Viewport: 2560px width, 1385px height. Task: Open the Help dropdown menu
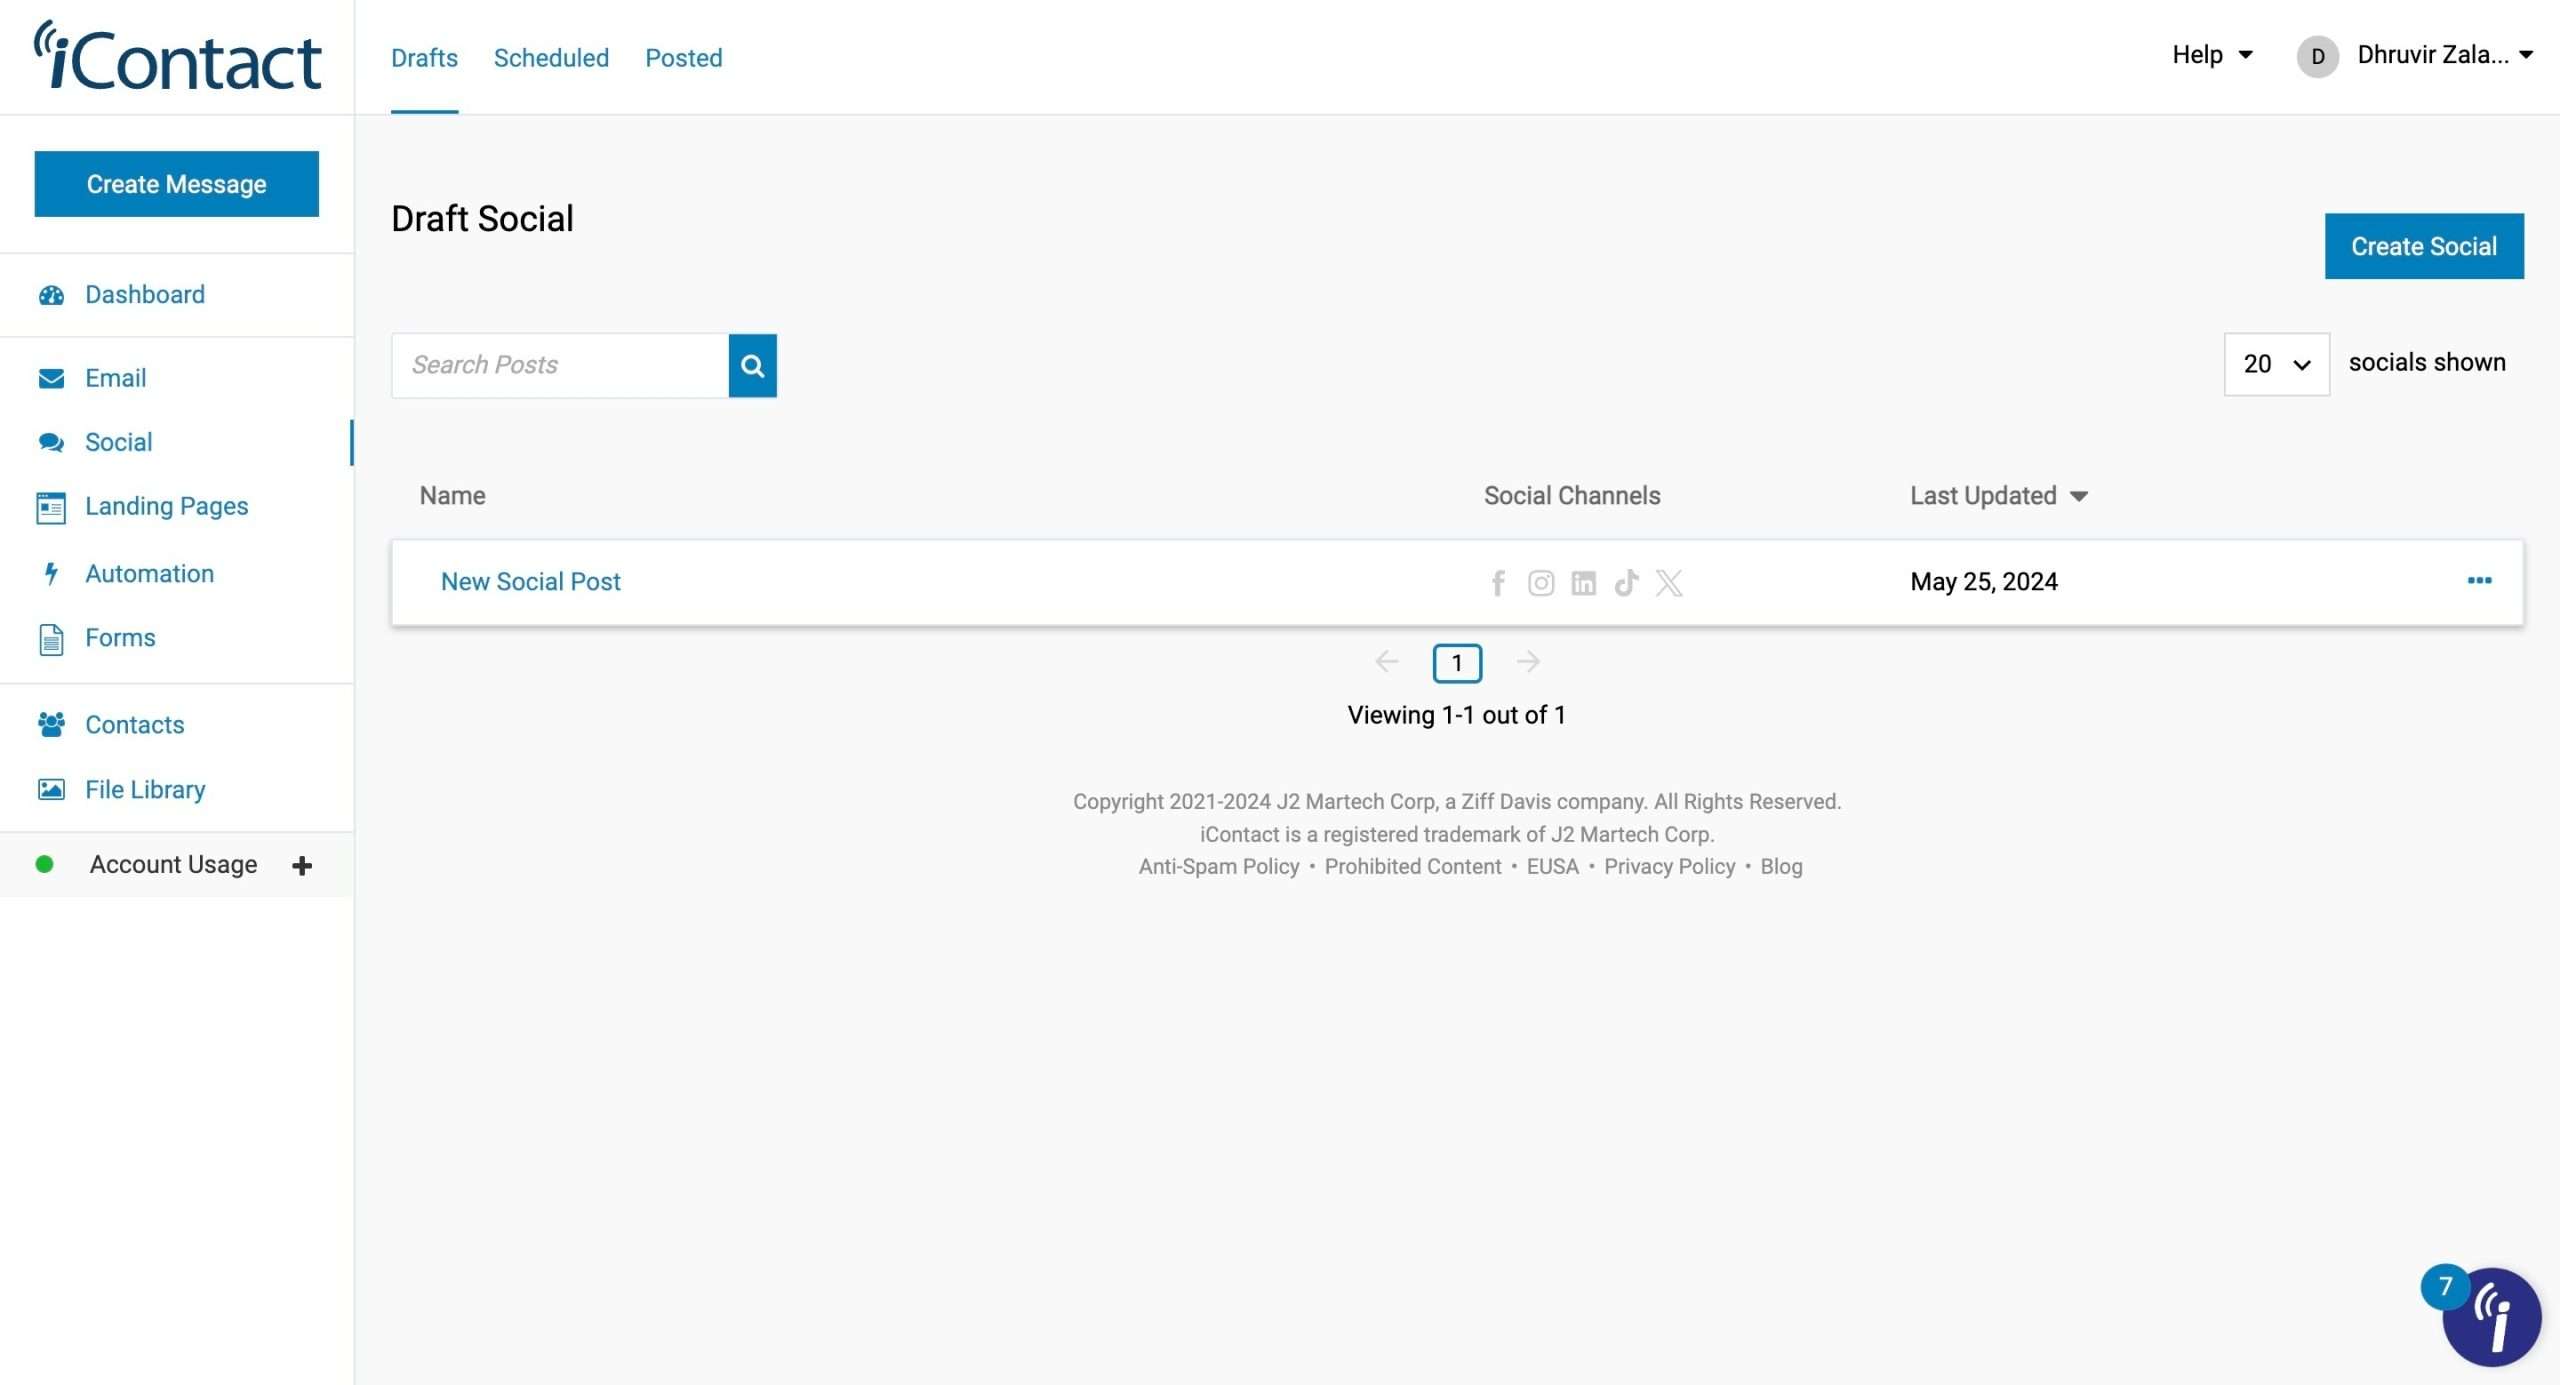click(2212, 55)
